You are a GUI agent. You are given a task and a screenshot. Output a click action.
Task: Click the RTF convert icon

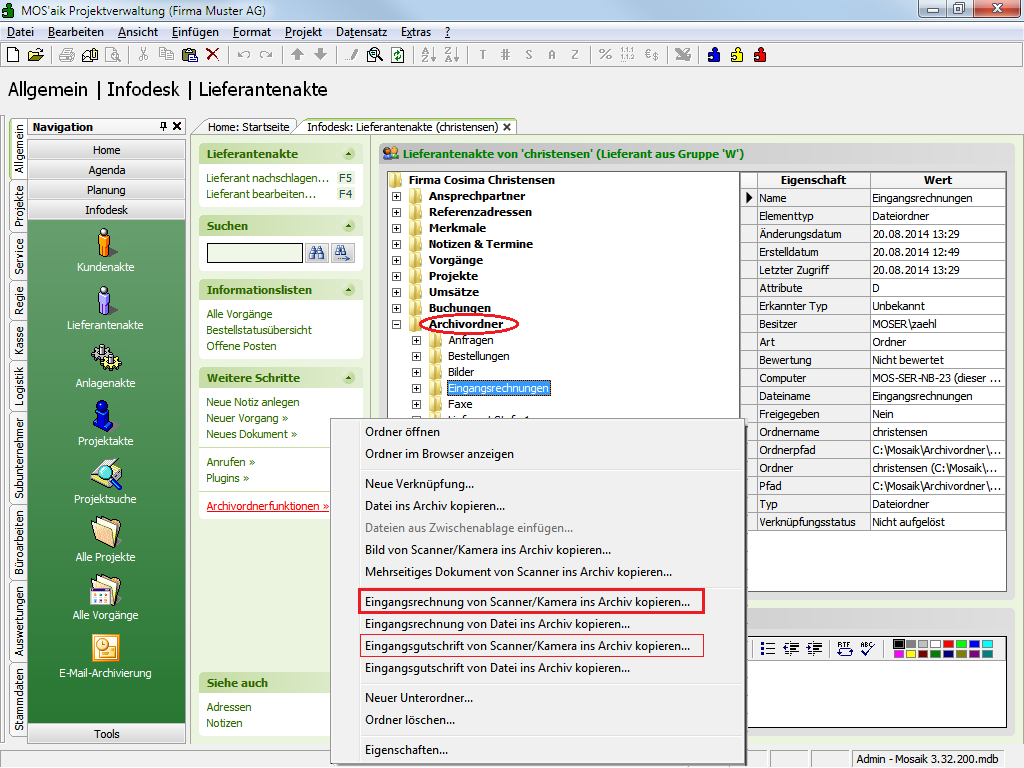(844, 648)
